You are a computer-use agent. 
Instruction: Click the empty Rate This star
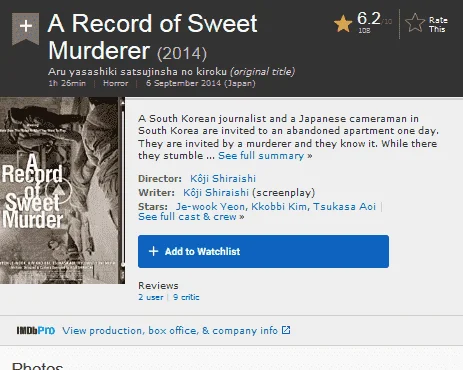pos(415,23)
